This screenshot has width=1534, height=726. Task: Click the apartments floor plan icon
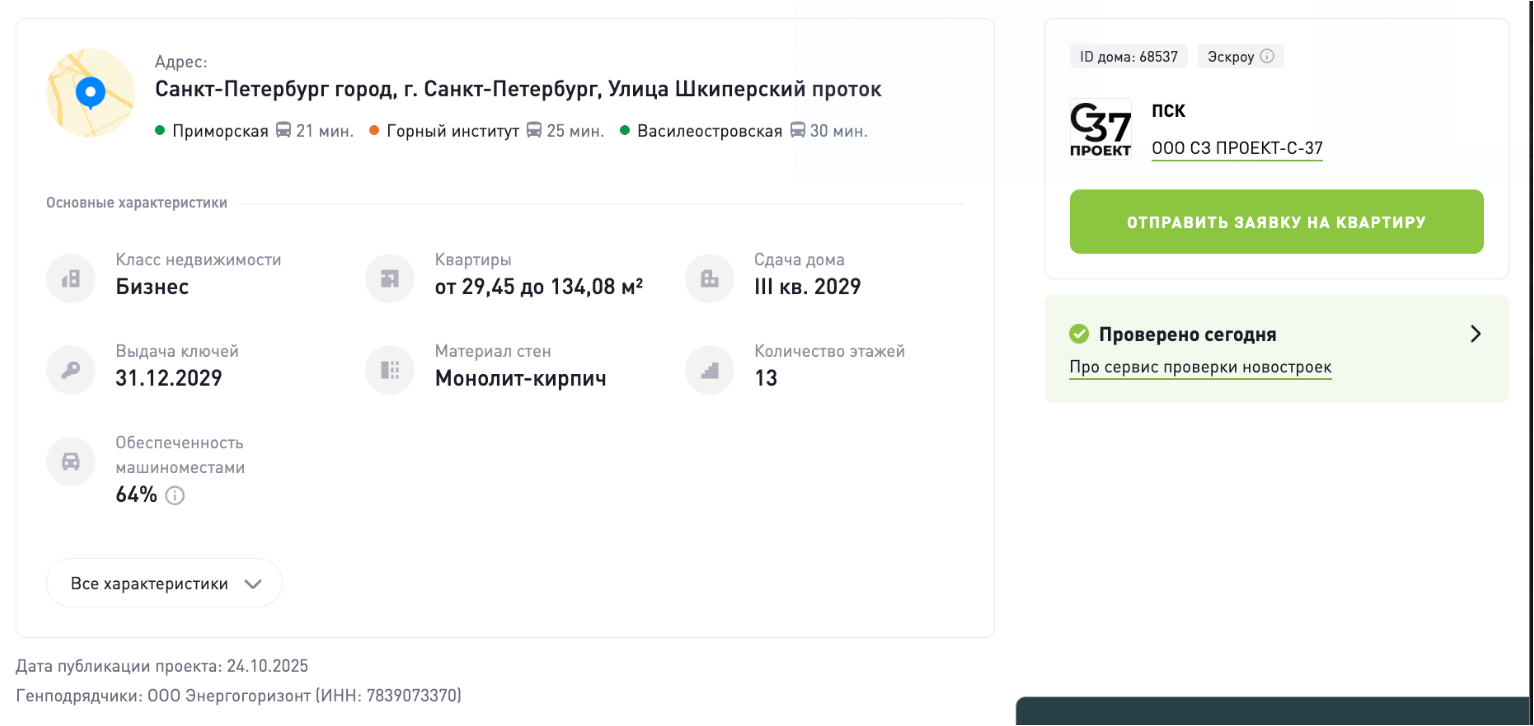click(x=390, y=279)
